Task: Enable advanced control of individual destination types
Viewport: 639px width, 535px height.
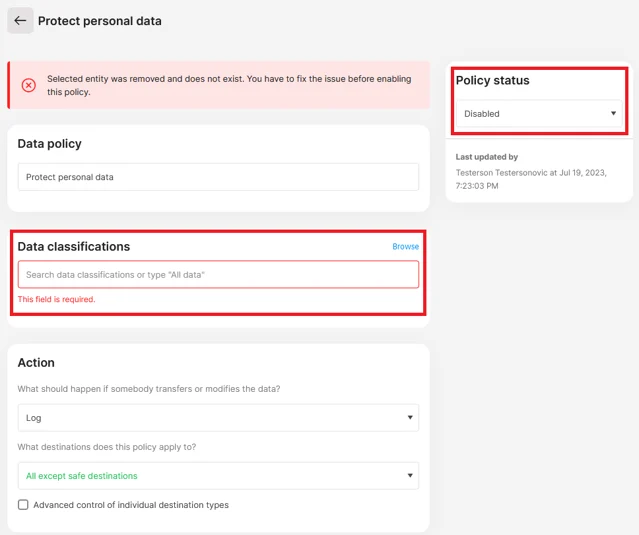Action: tap(23, 505)
